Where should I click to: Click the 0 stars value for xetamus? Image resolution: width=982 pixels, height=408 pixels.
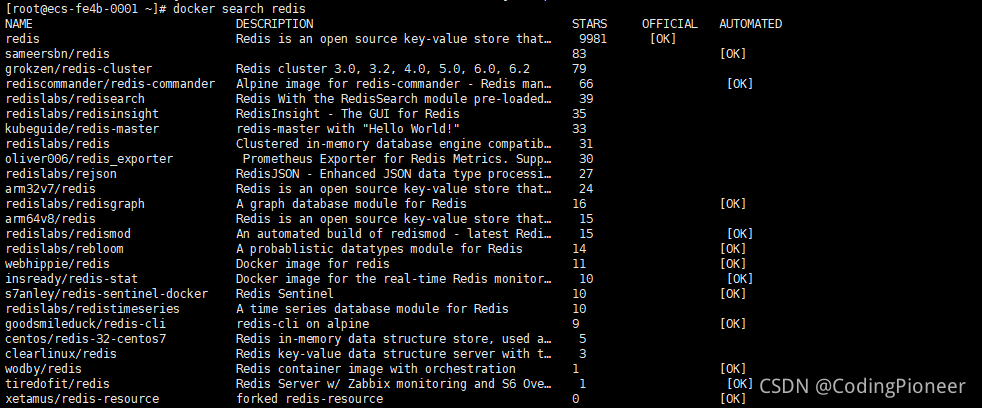click(576, 399)
